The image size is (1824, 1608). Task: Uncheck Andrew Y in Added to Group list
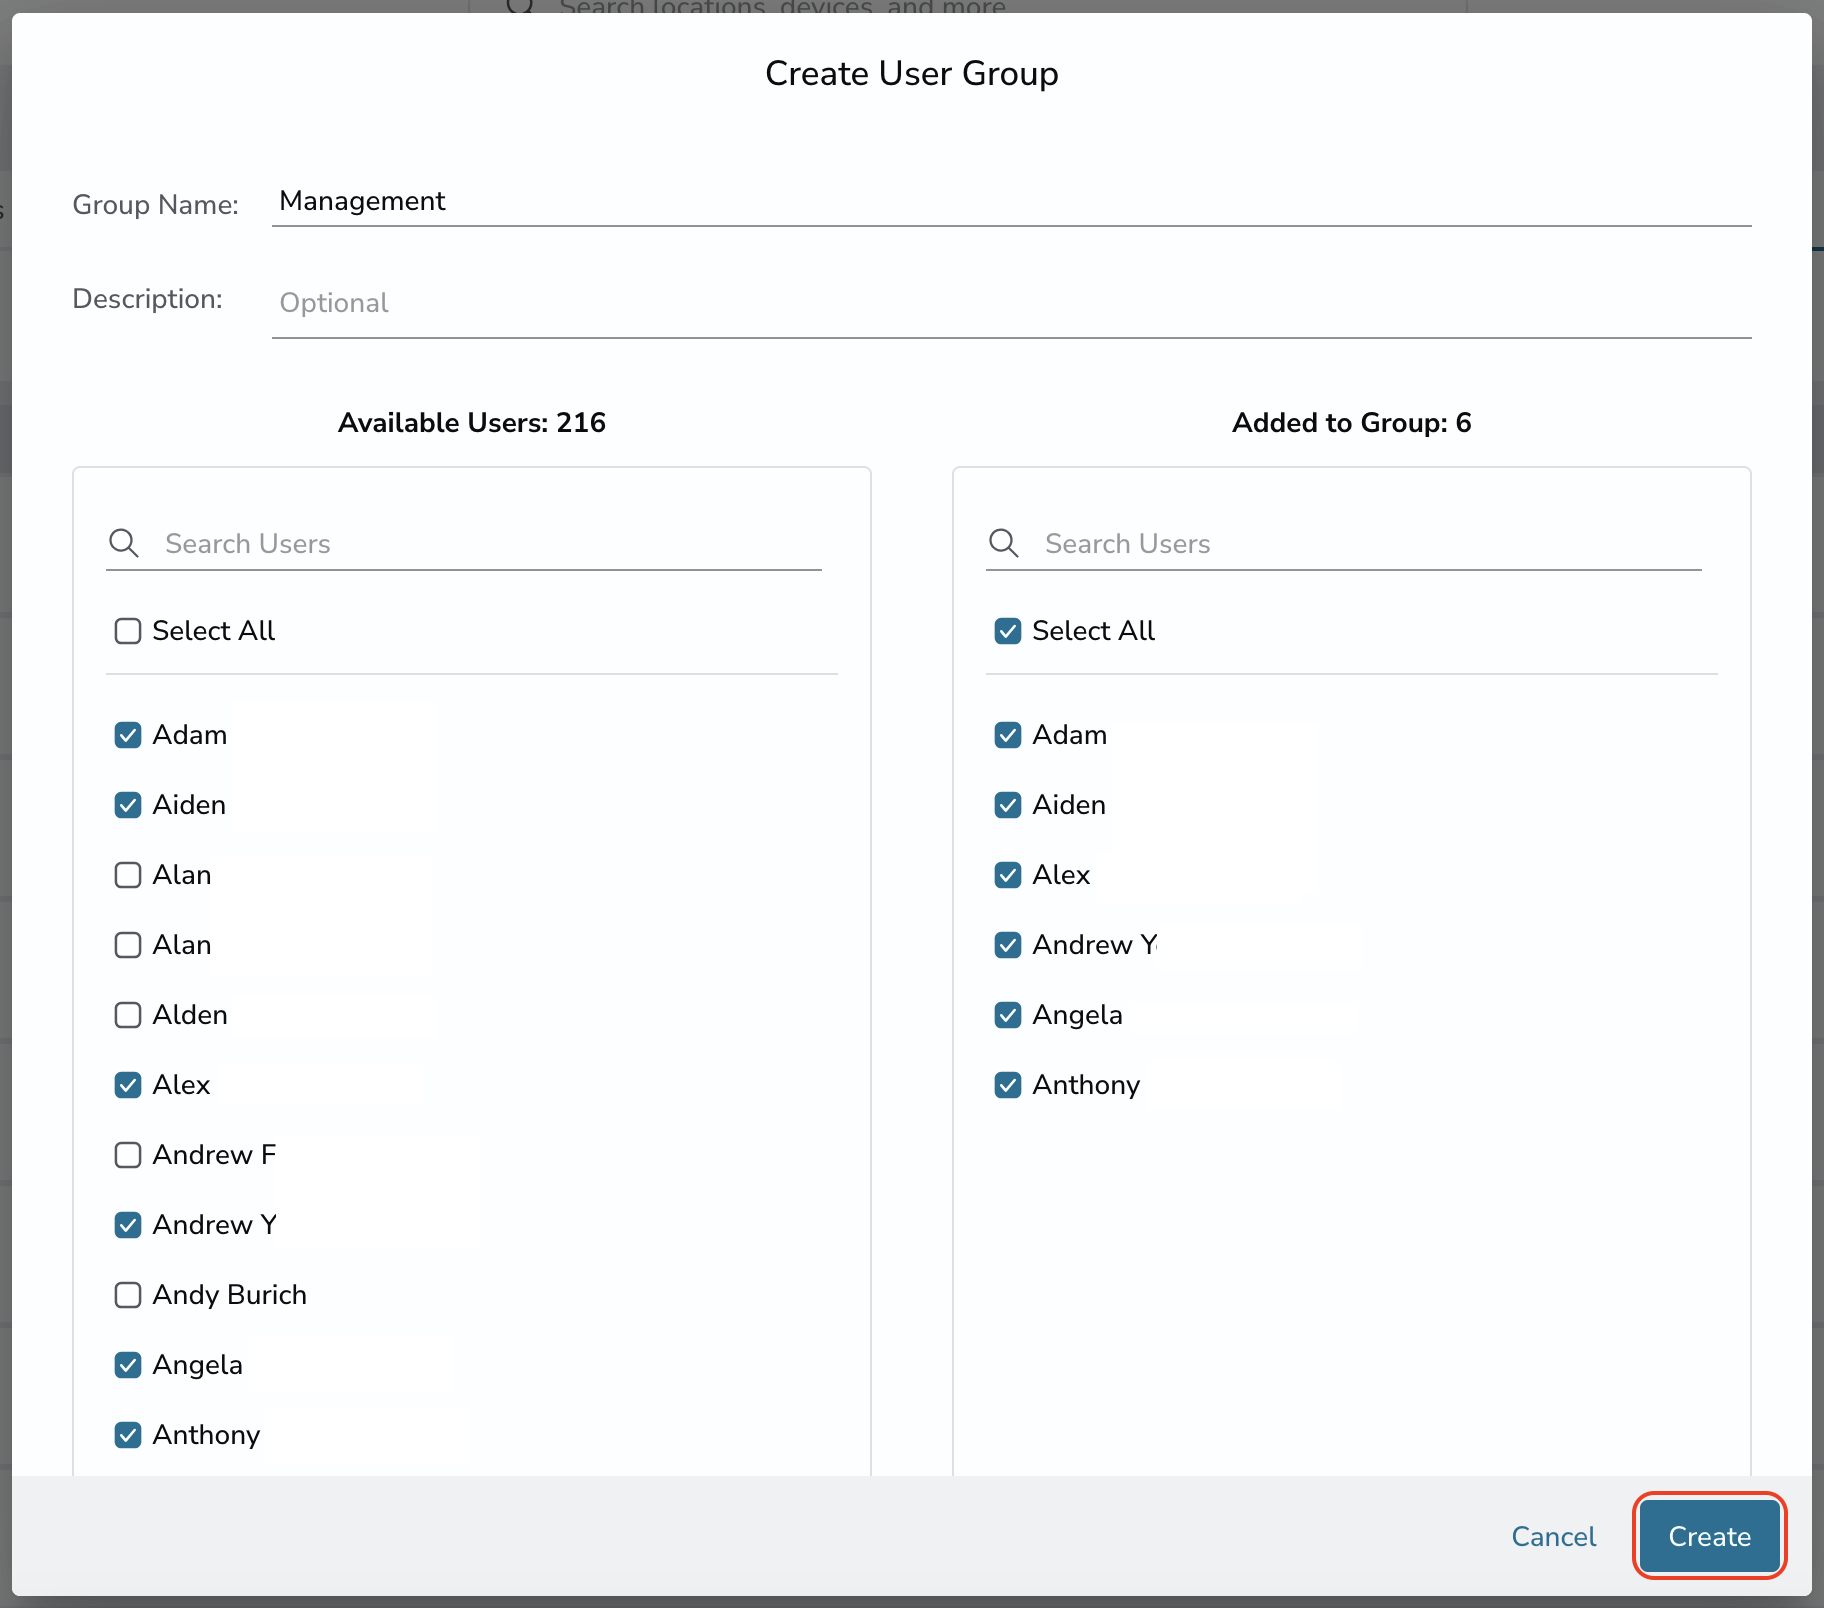click(x=1008, y=945)
